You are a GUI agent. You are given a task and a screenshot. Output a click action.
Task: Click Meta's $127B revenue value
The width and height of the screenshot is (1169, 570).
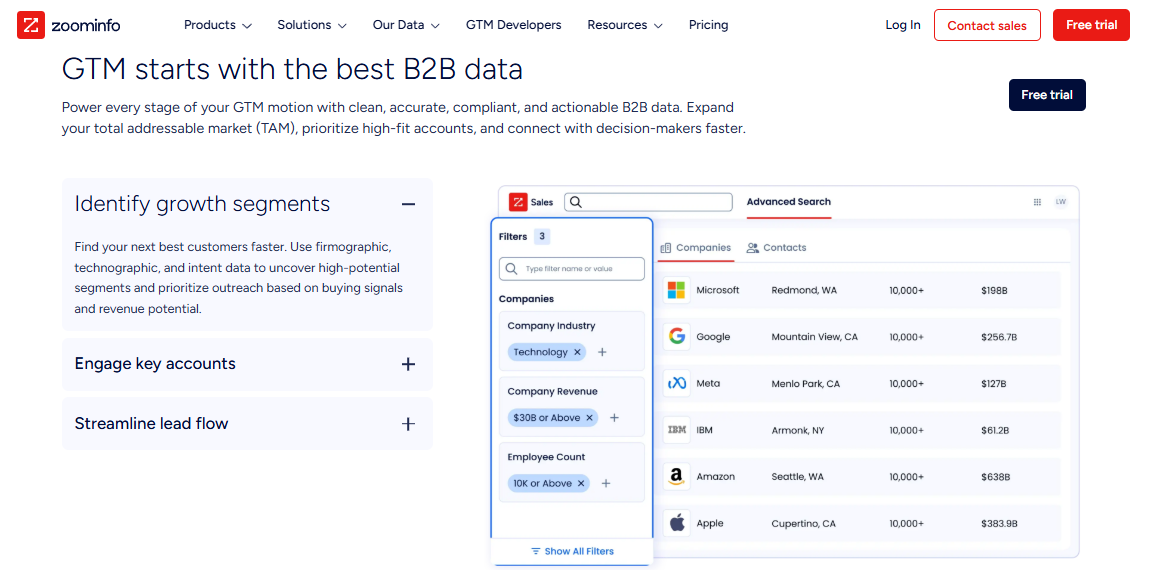tap(994, 384)
